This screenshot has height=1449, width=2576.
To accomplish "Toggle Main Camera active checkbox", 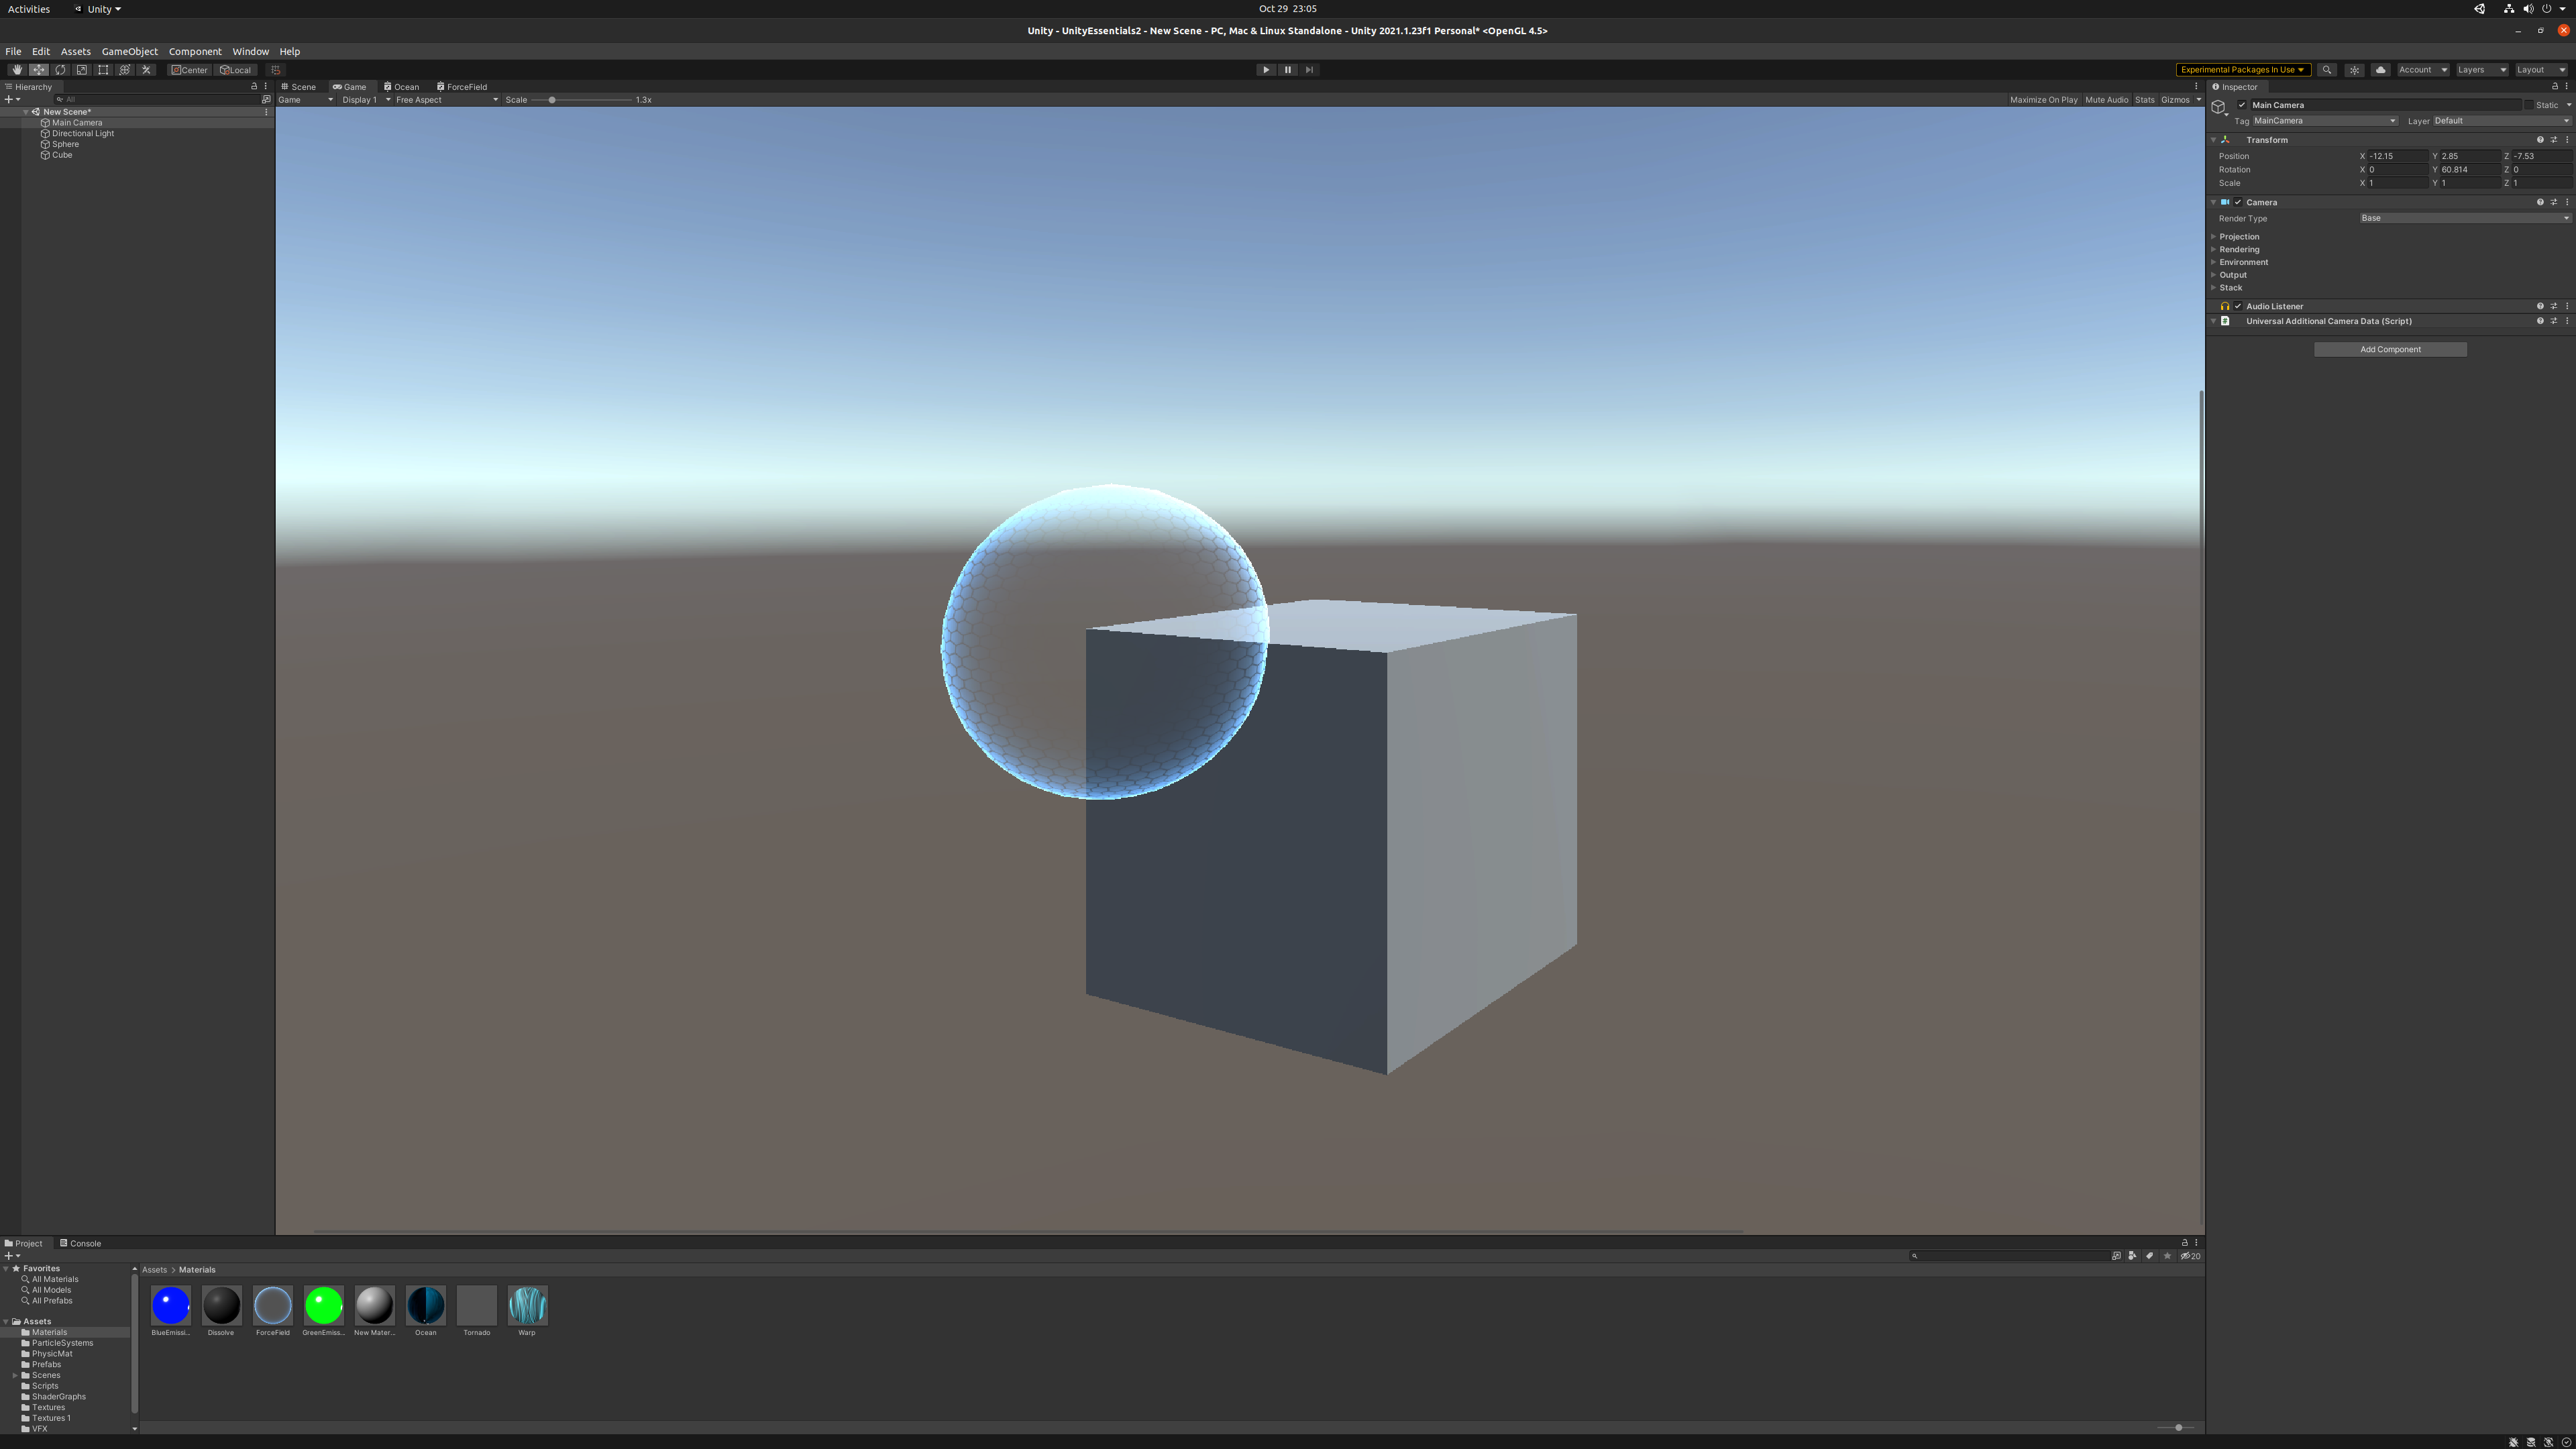I will (2242, 105).
